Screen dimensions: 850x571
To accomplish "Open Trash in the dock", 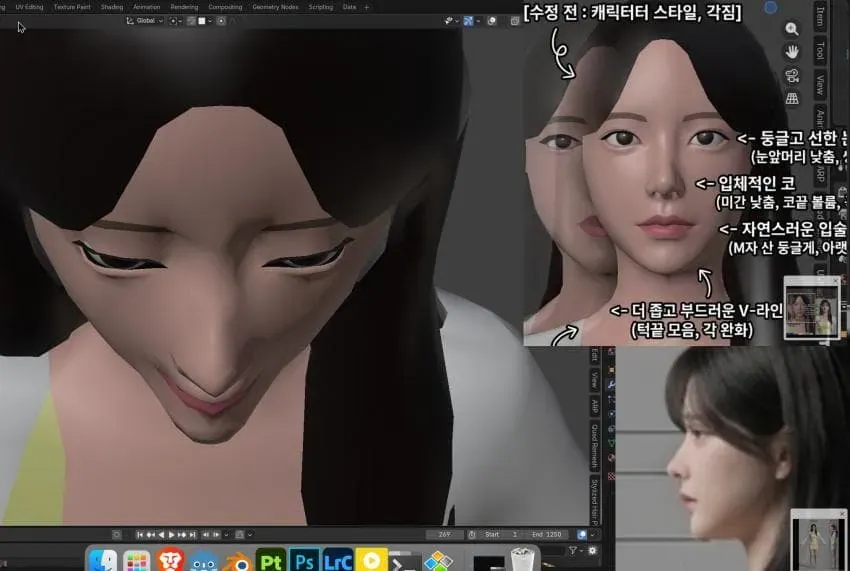I will click(x=523, y=560).
